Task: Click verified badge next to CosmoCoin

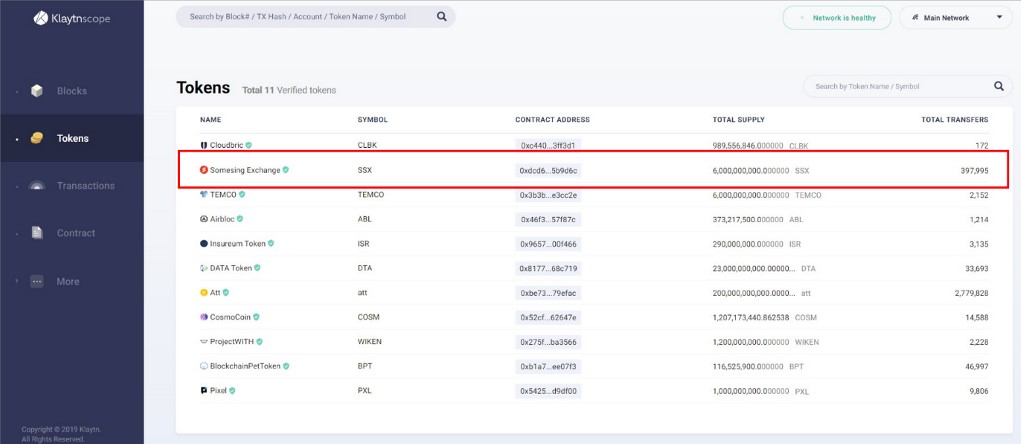Action: tap(257, 317)
